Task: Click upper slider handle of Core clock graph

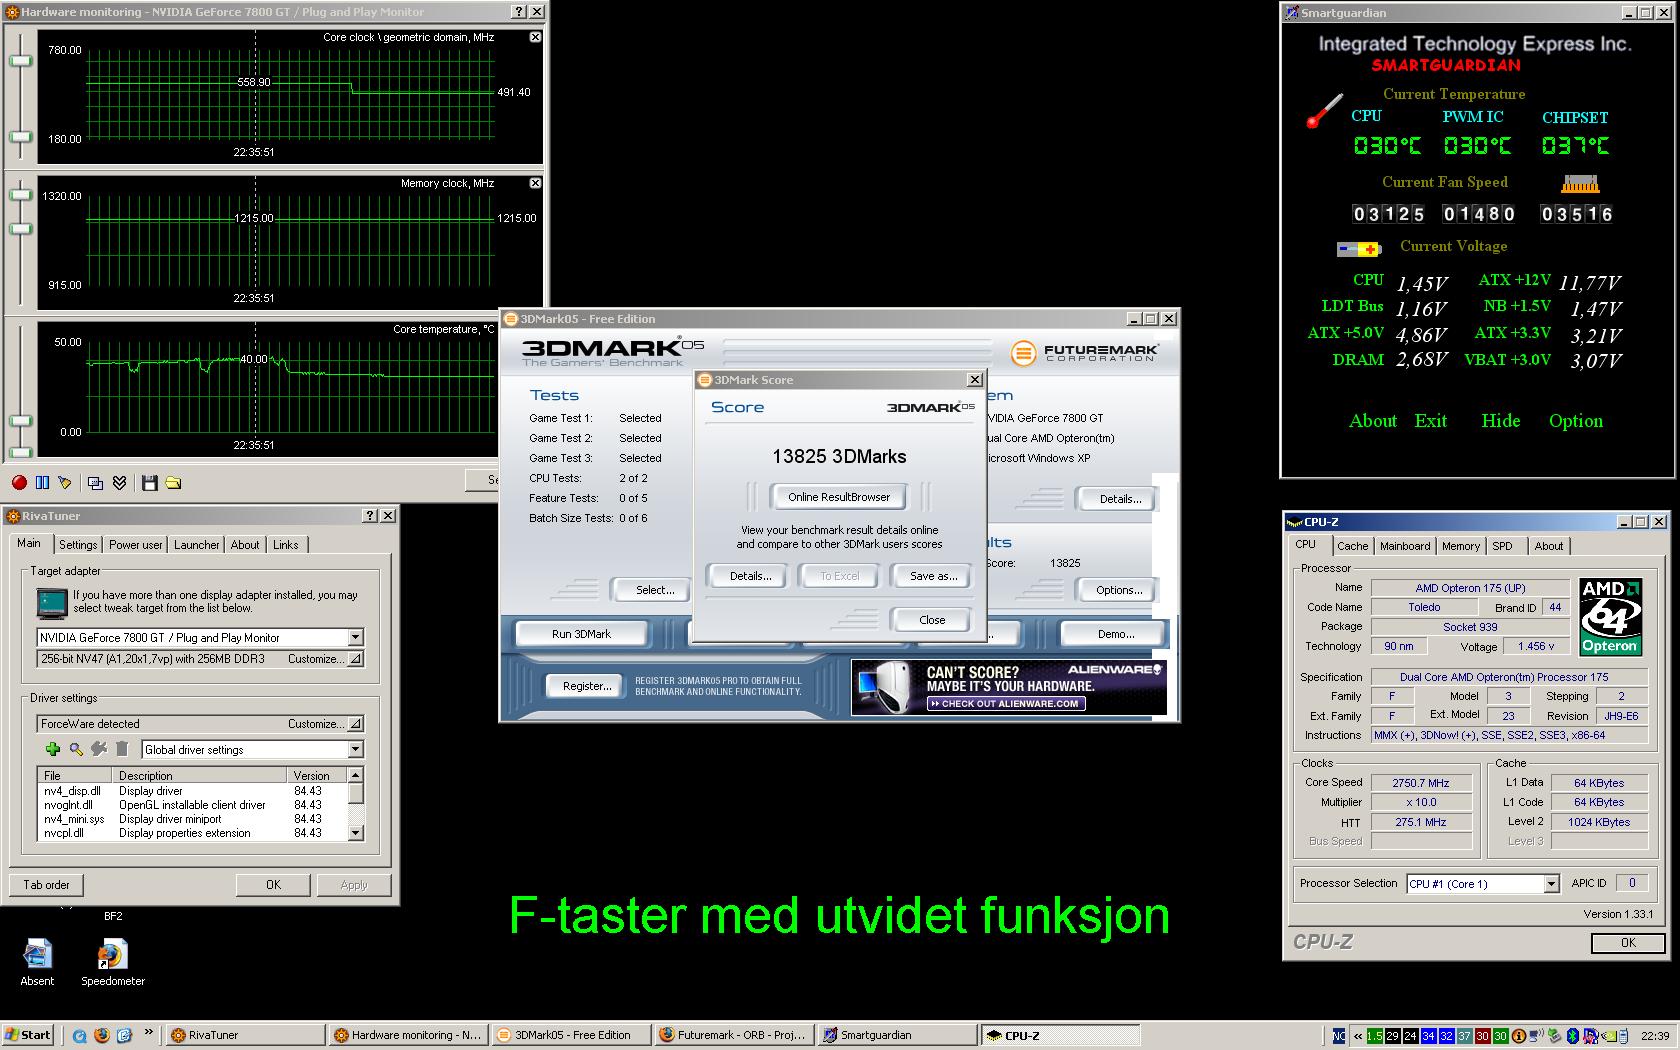Action: tap(20, 61)
